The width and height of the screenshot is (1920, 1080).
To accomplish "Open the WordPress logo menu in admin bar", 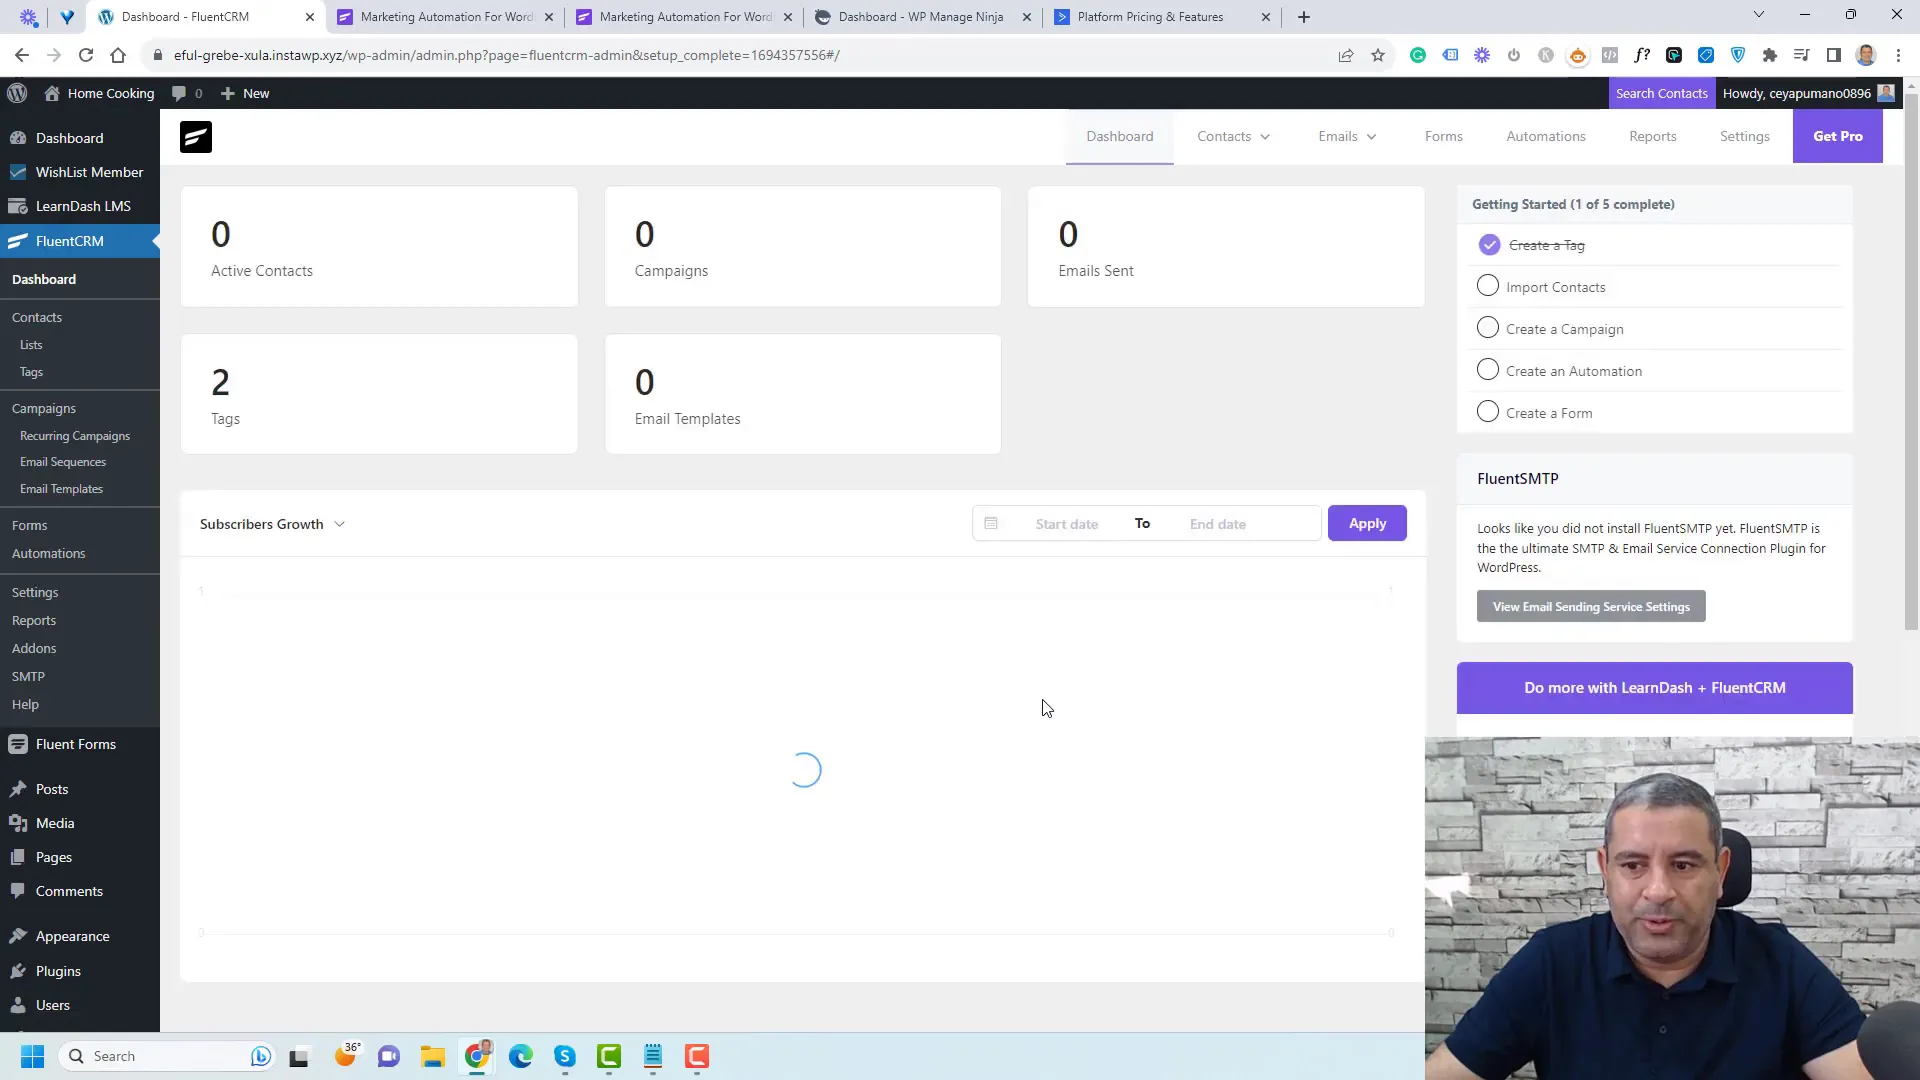I will [x=17, y=93].
